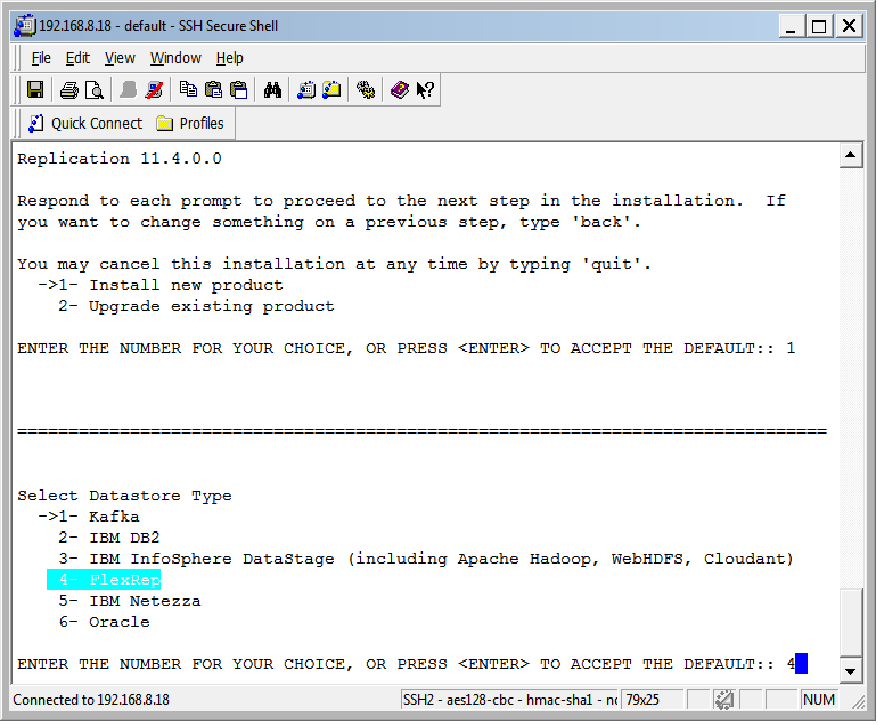Click the What's This context help icon
Viewport: 878px width, 725px height.
[x=425, y=91]
